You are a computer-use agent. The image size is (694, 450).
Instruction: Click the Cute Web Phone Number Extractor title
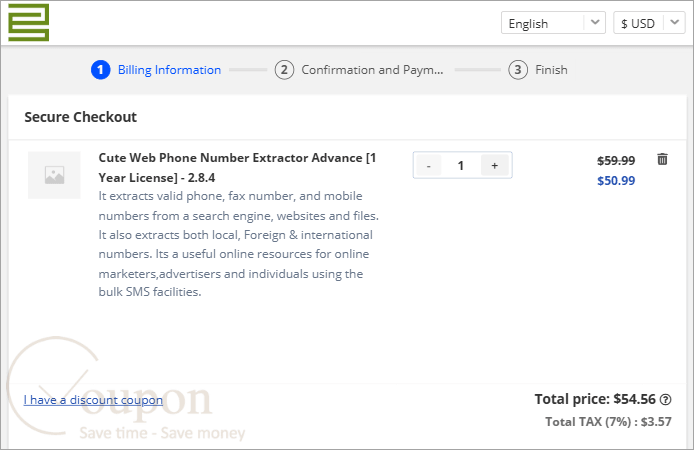[237, 168]
